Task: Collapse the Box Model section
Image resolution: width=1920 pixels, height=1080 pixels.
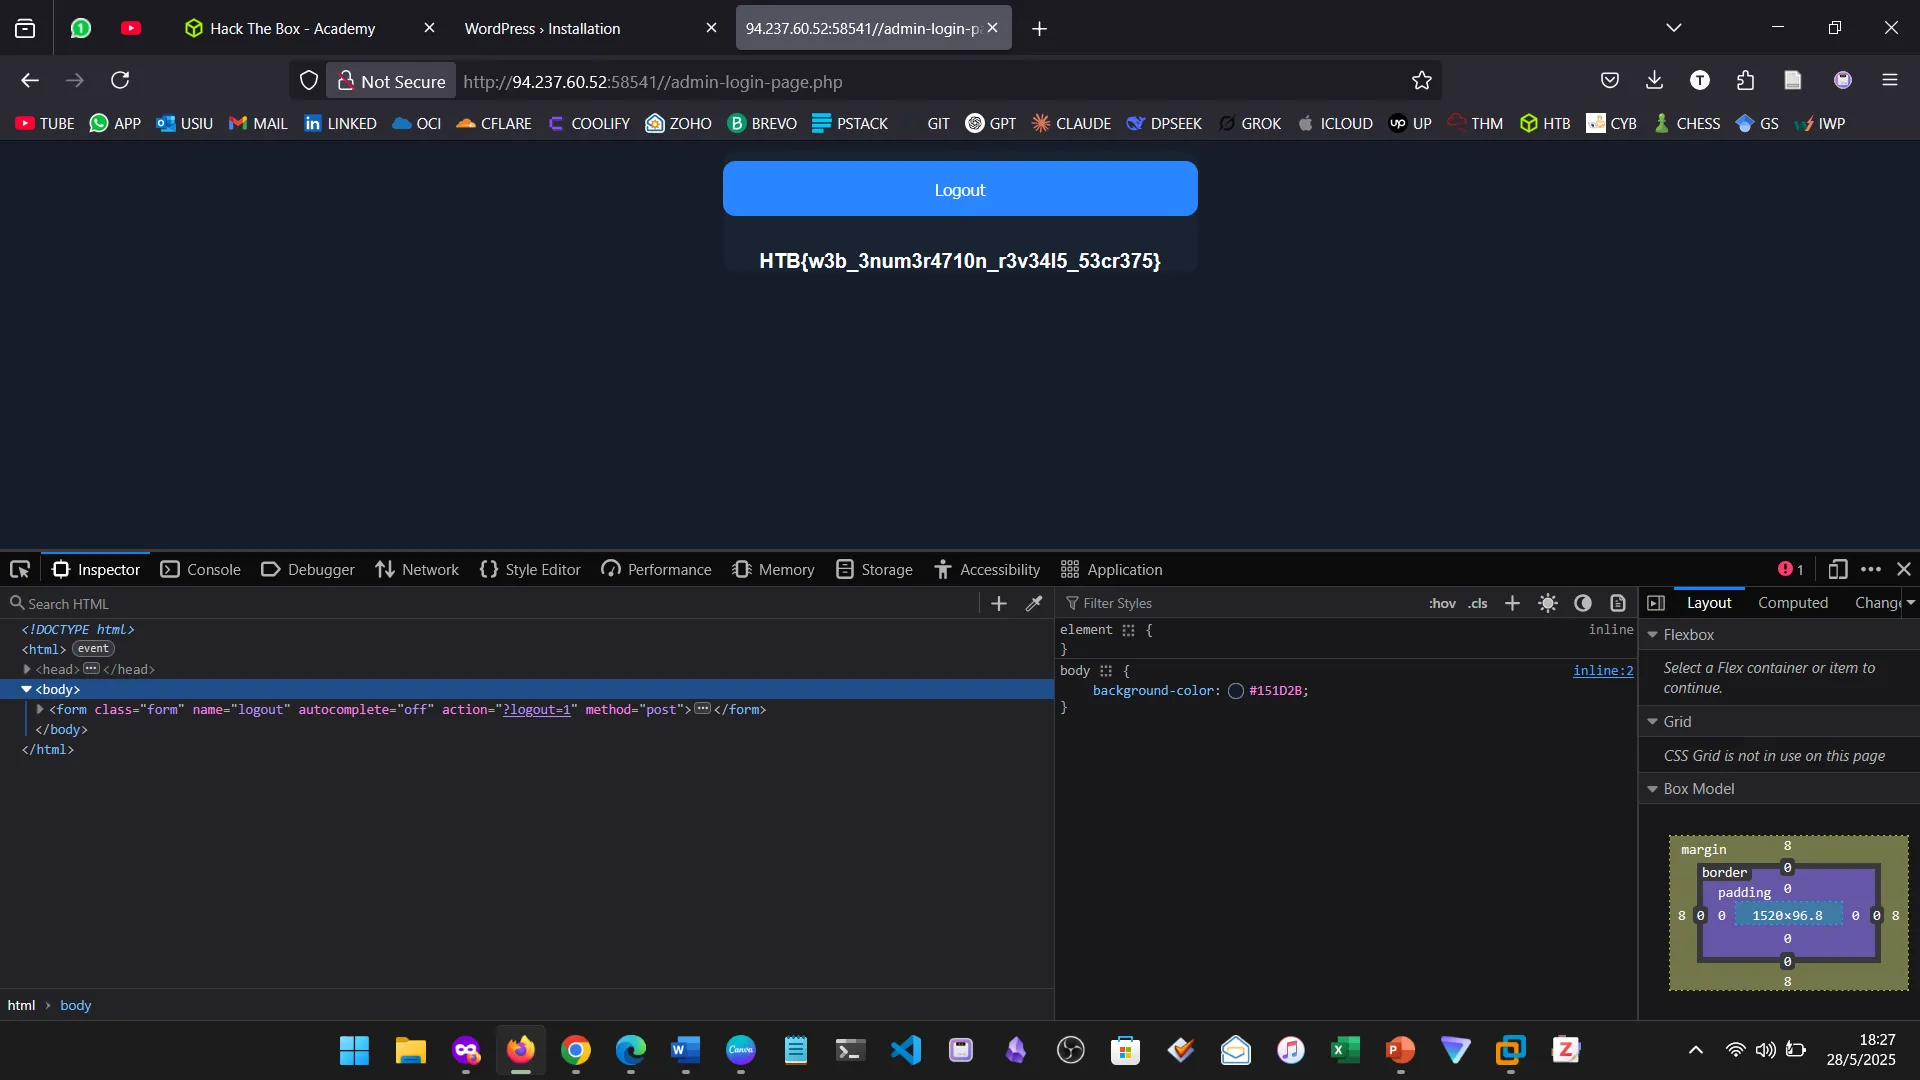Action: (x=1653, y=788)
